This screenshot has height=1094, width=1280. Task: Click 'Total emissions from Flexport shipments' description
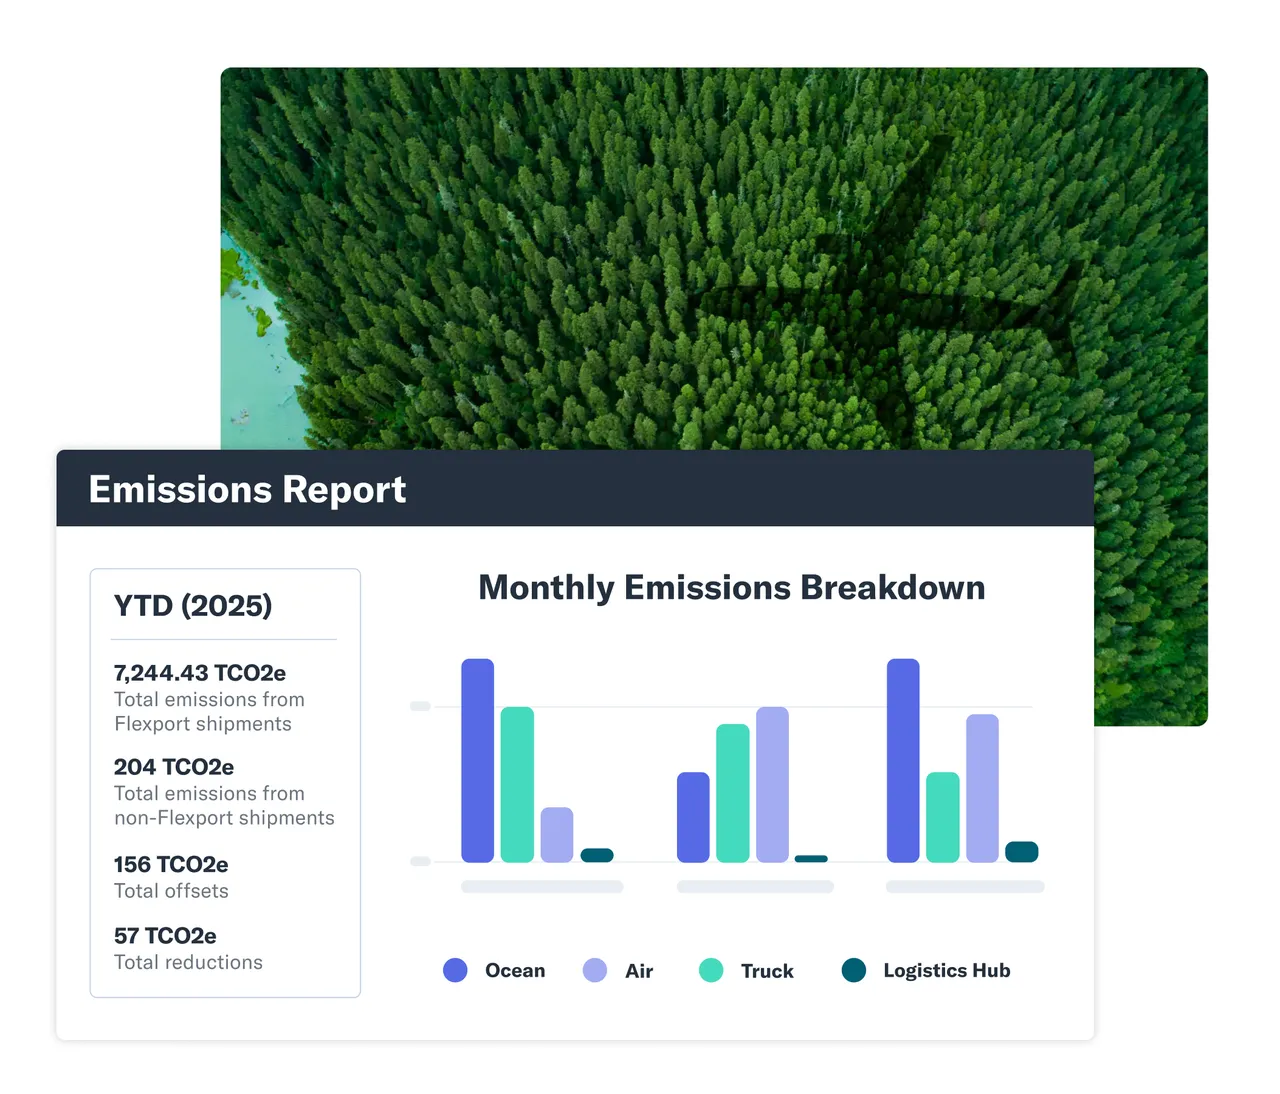tap(209, 712)
